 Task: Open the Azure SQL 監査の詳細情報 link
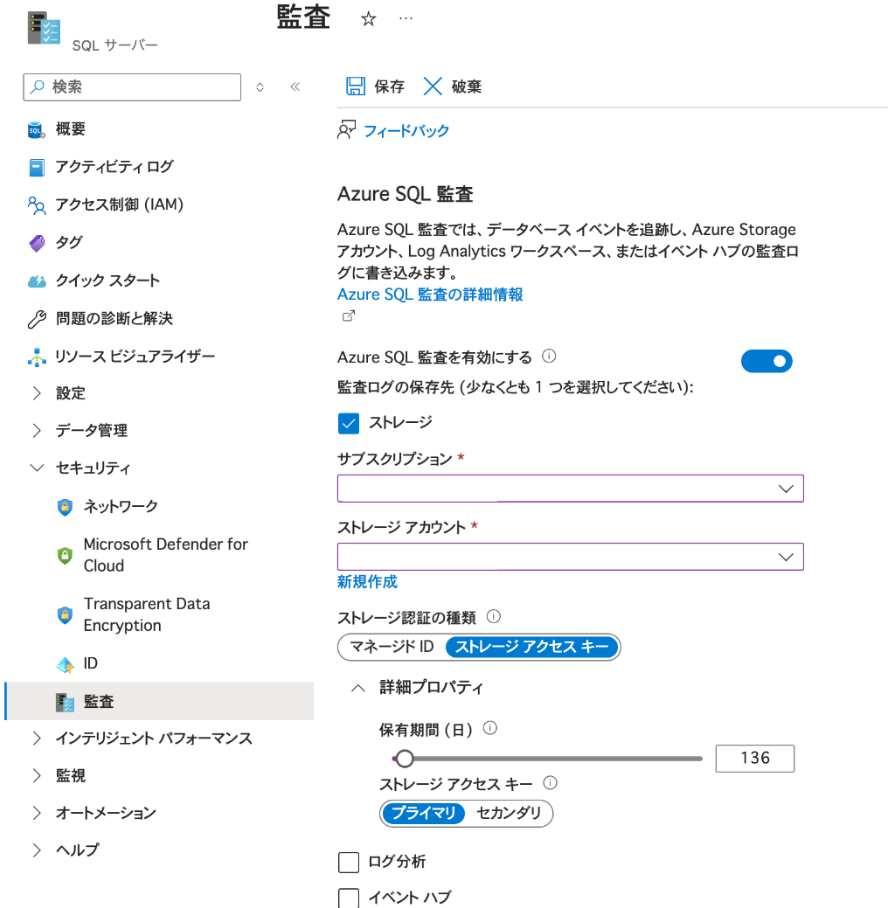pos(430,294)
